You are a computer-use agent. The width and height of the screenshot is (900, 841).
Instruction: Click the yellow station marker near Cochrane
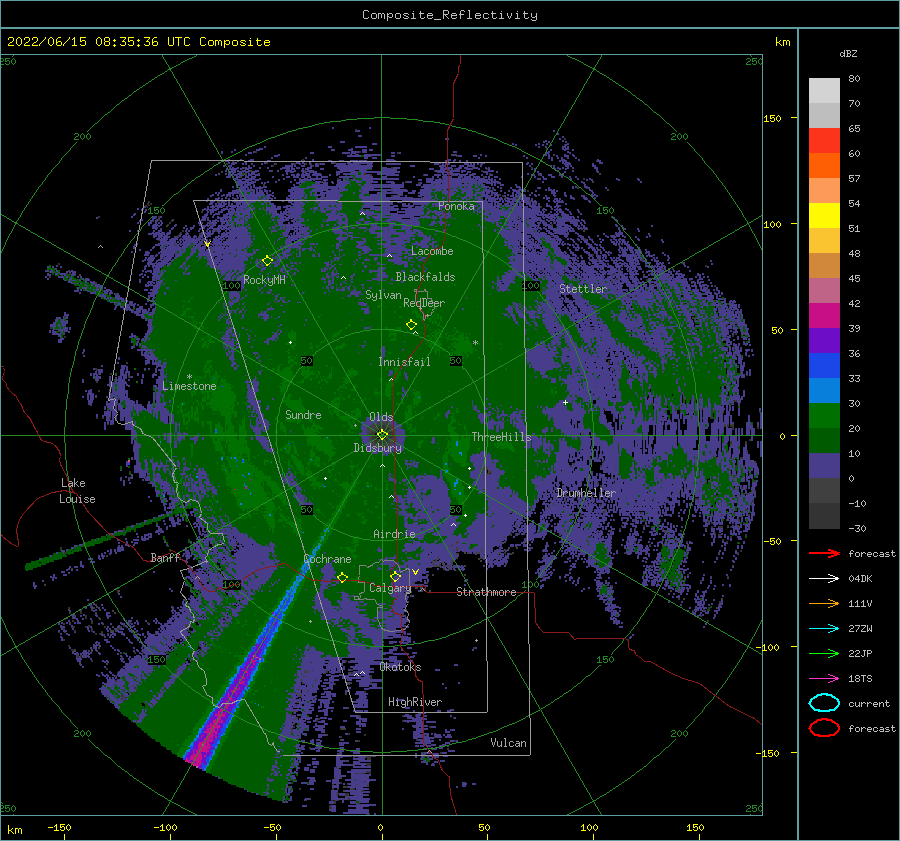[x=342, y=577]
